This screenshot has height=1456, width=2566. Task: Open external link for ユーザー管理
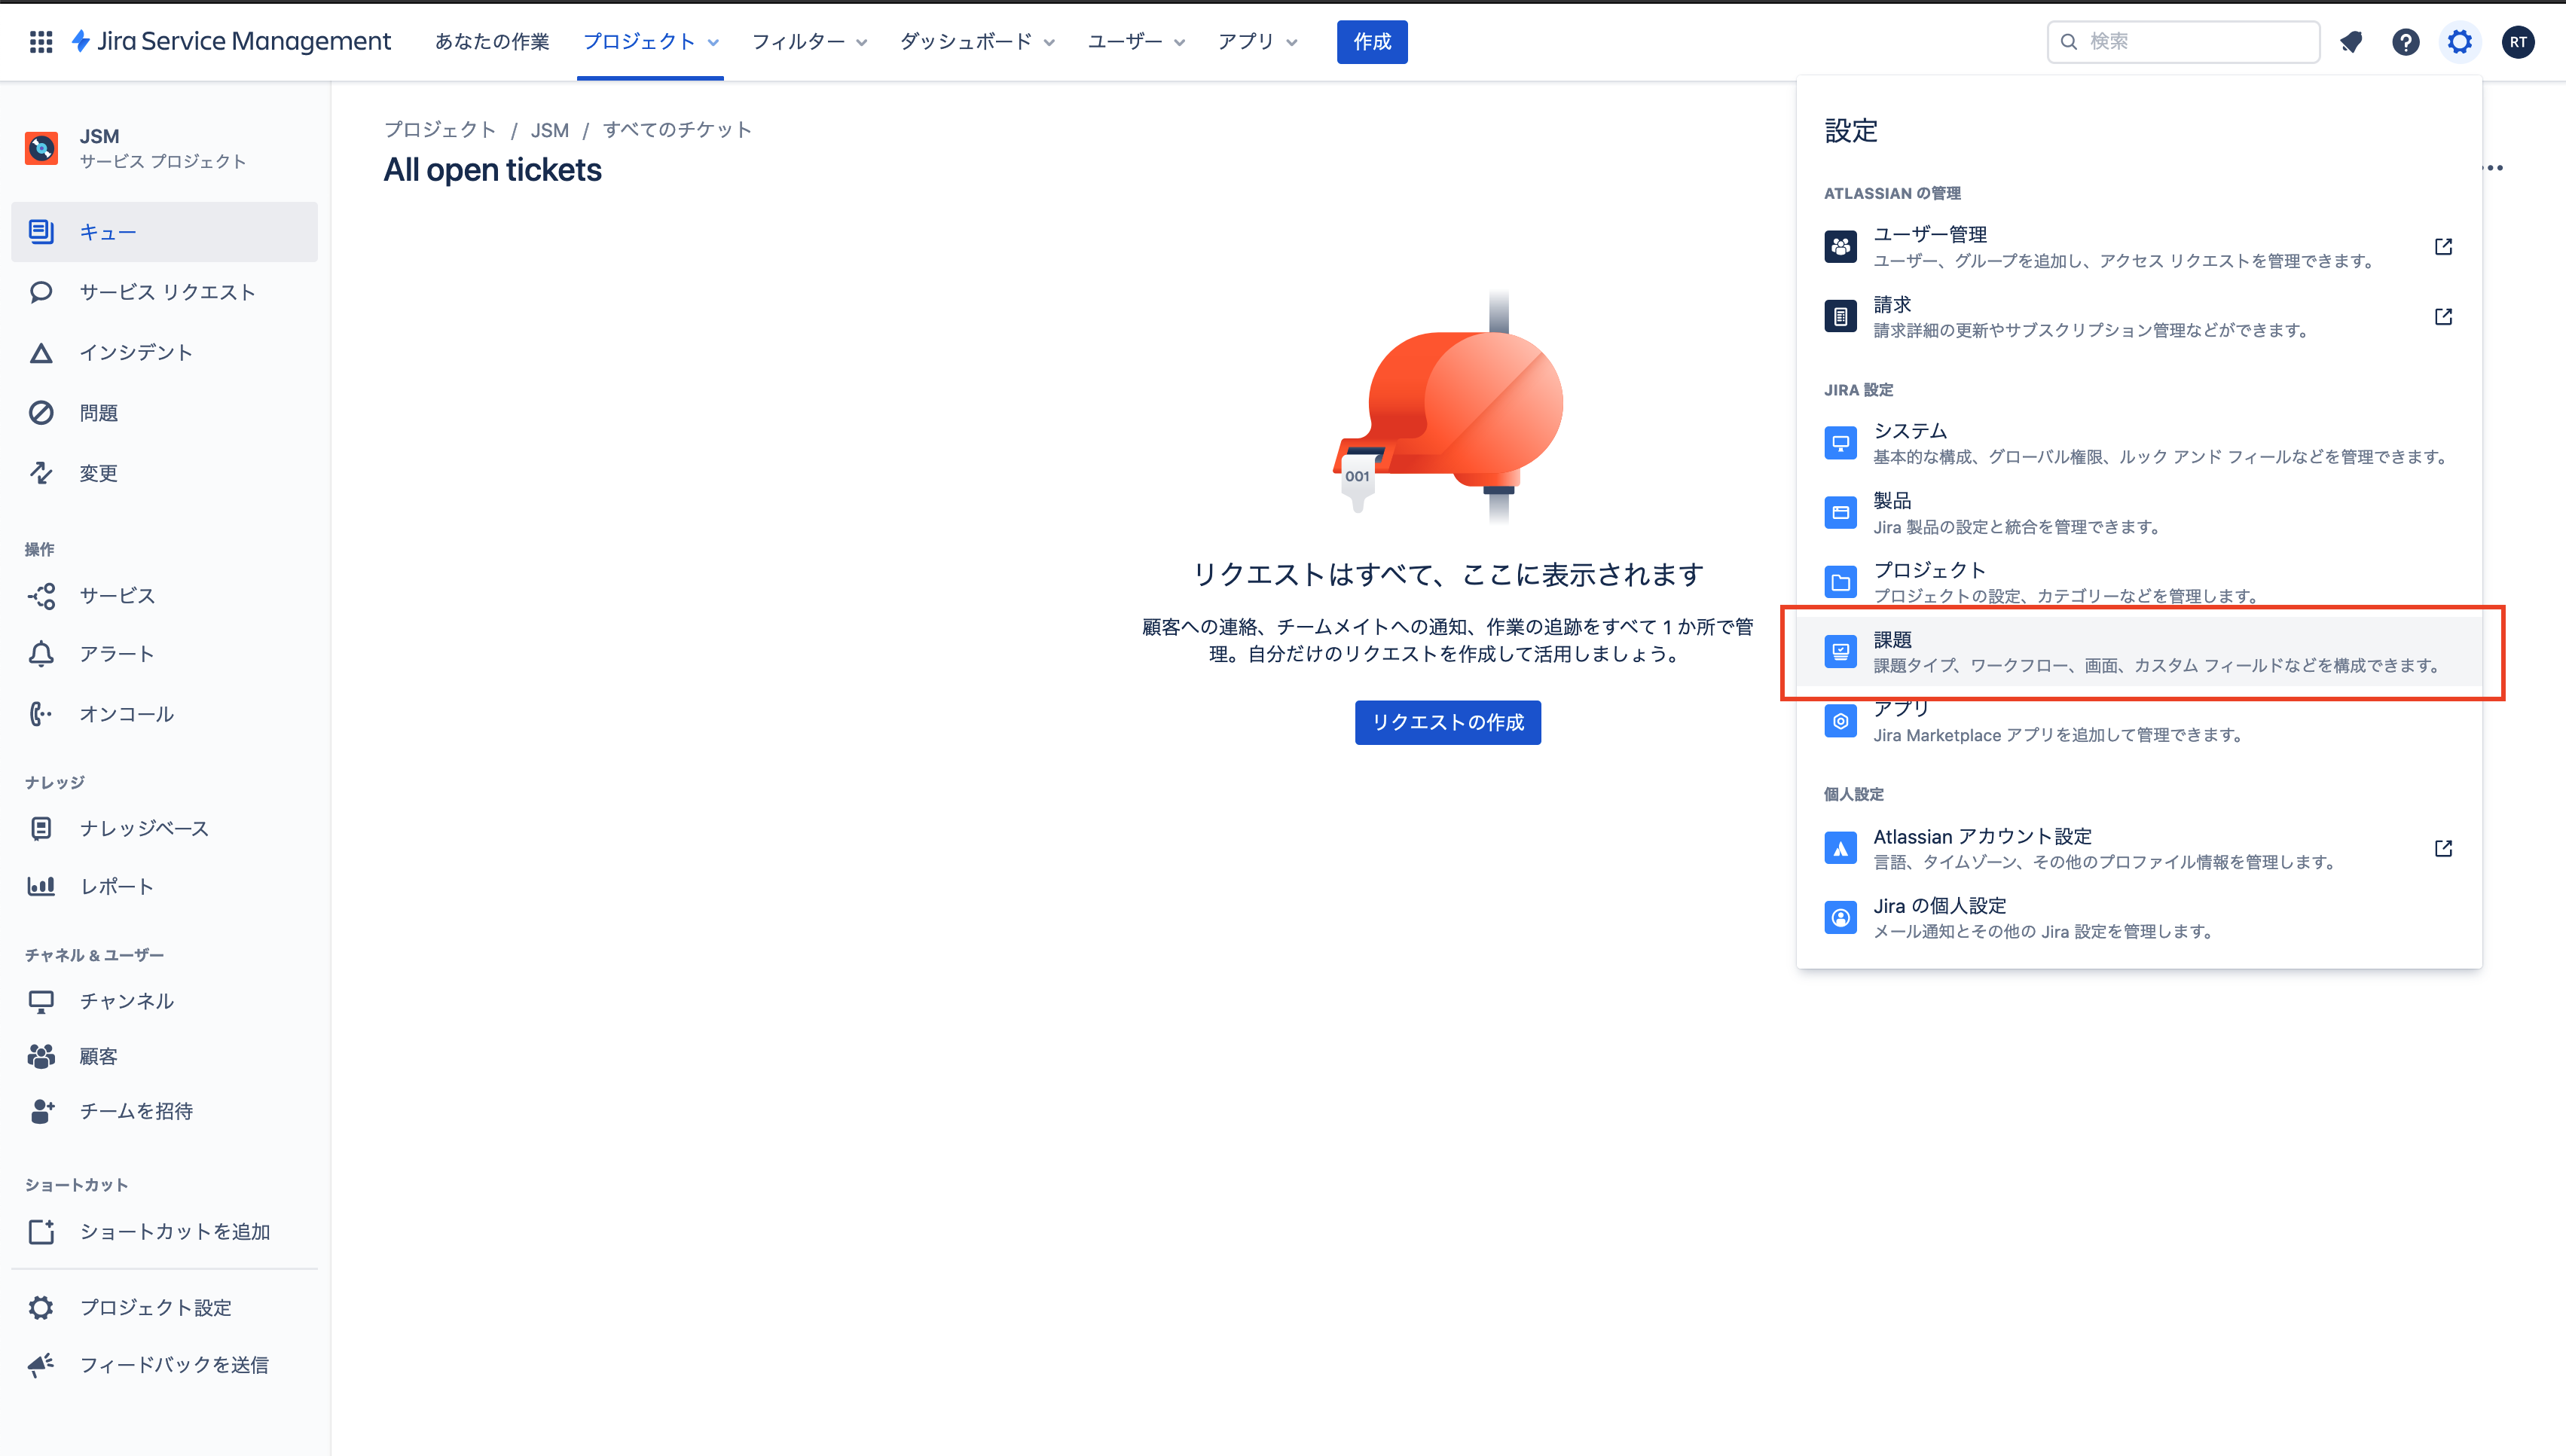[2443, 247]
